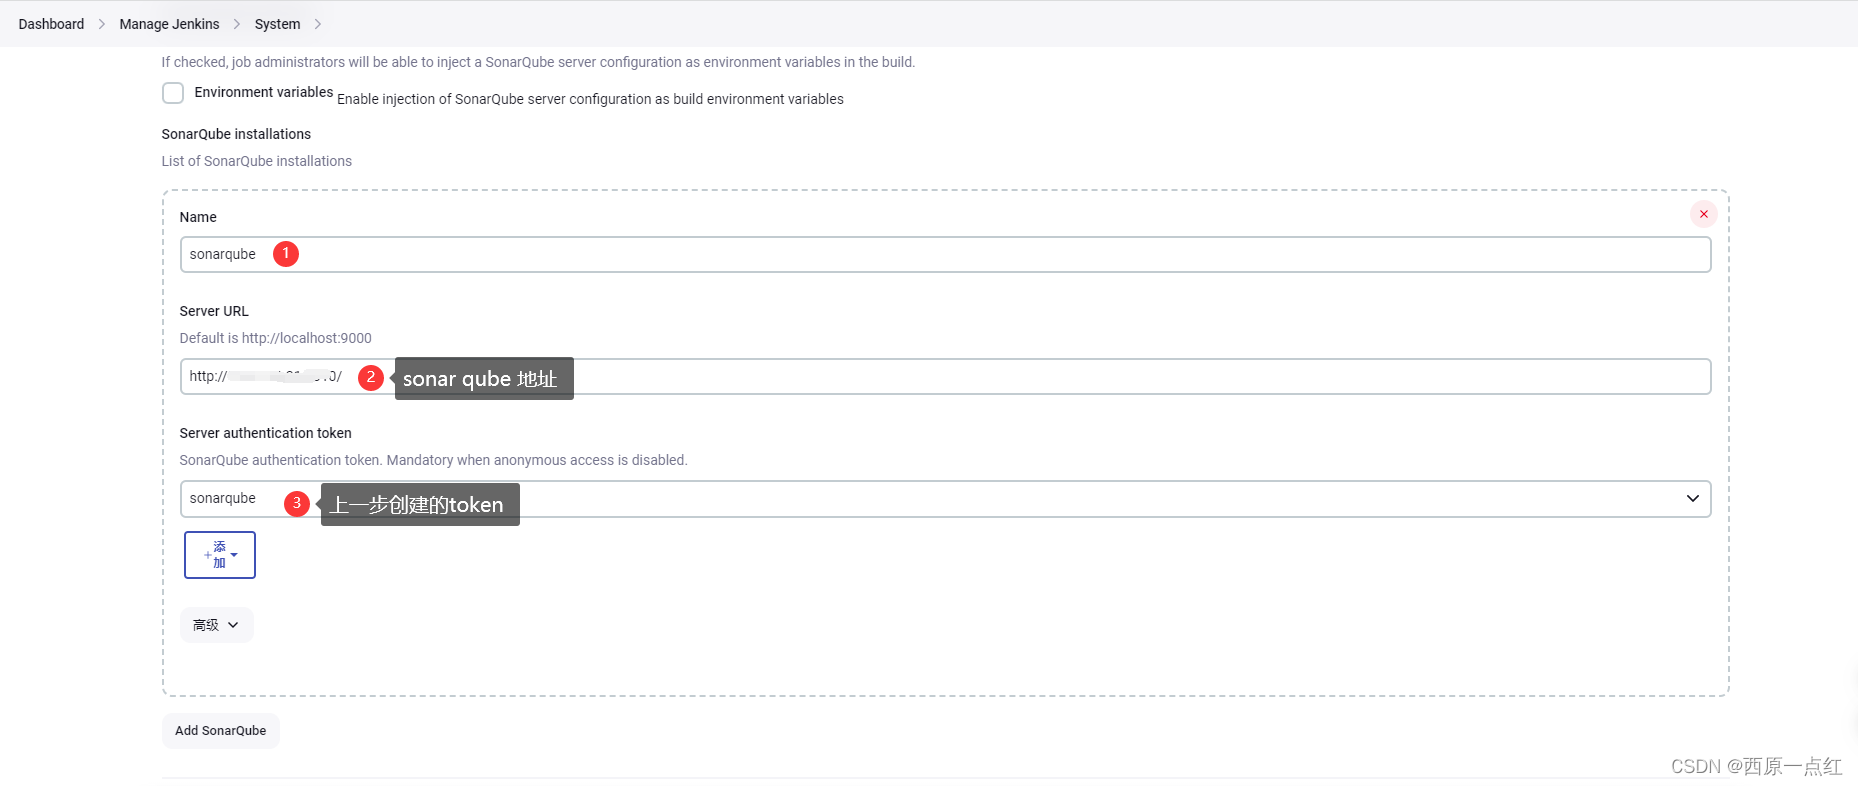Viewport: 1858px width, 786px height.
Task: Click the 'Server URL' label
Action: pyautogui.click(x=214, y=311)
